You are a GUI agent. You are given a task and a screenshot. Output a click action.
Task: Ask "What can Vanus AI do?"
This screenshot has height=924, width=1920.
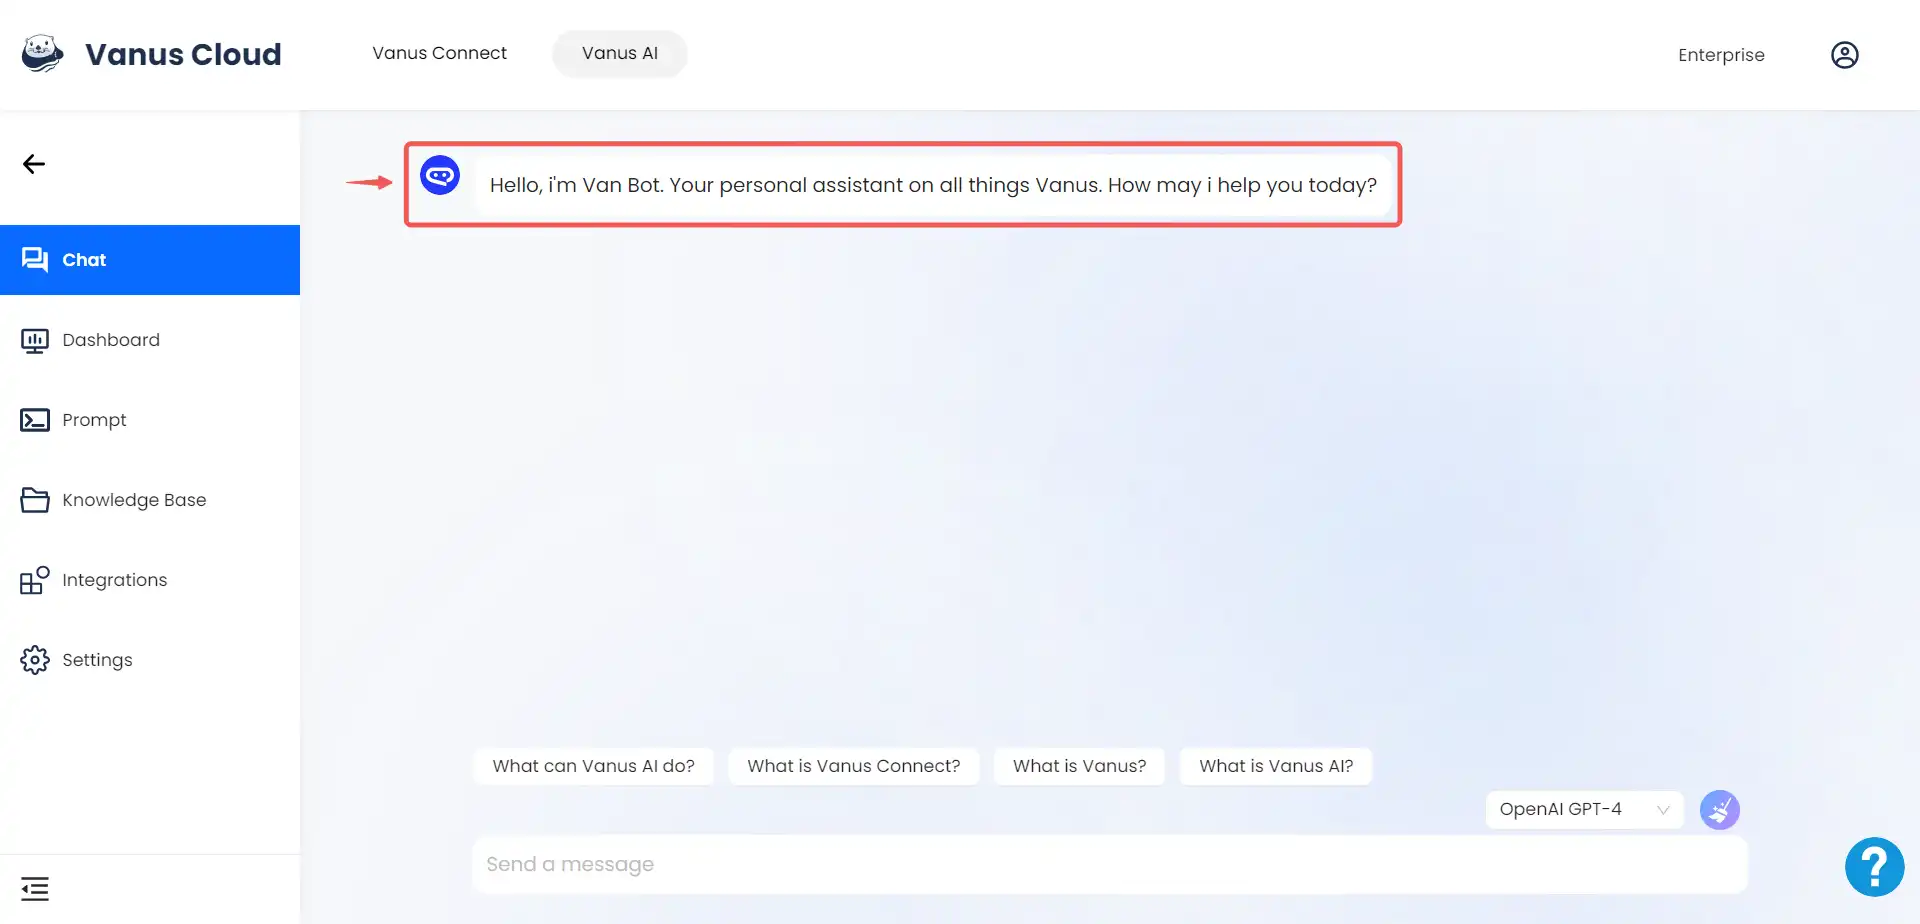click(x=594, y=766)
